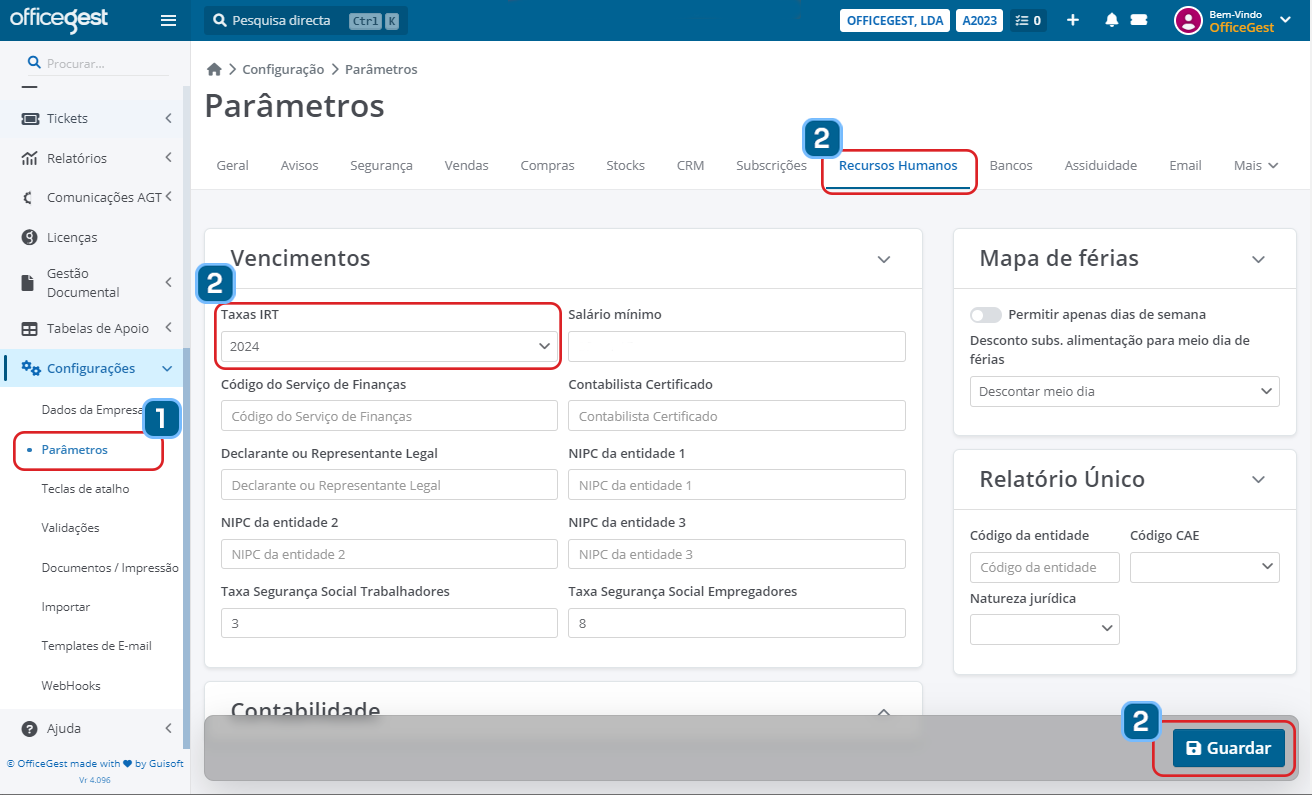Click the Guardar button

click(x=1228, y=748)
